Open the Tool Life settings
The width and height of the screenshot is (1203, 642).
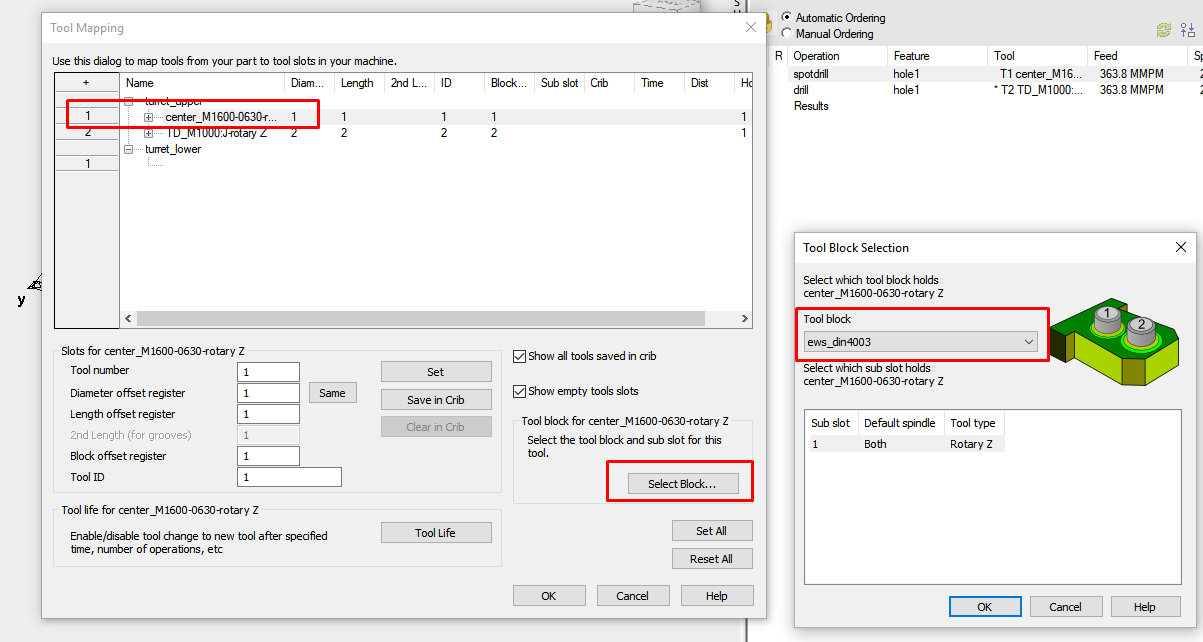(436, 532)
